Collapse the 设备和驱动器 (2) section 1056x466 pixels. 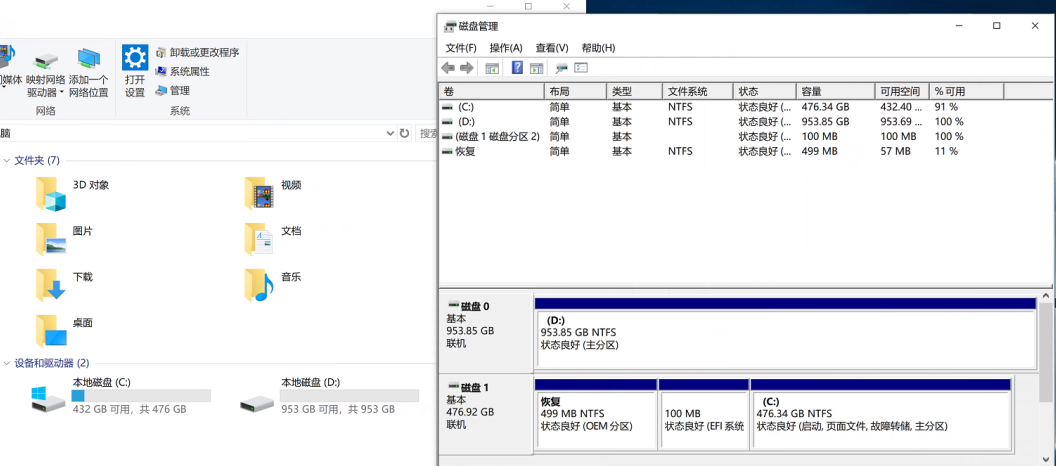7,363
